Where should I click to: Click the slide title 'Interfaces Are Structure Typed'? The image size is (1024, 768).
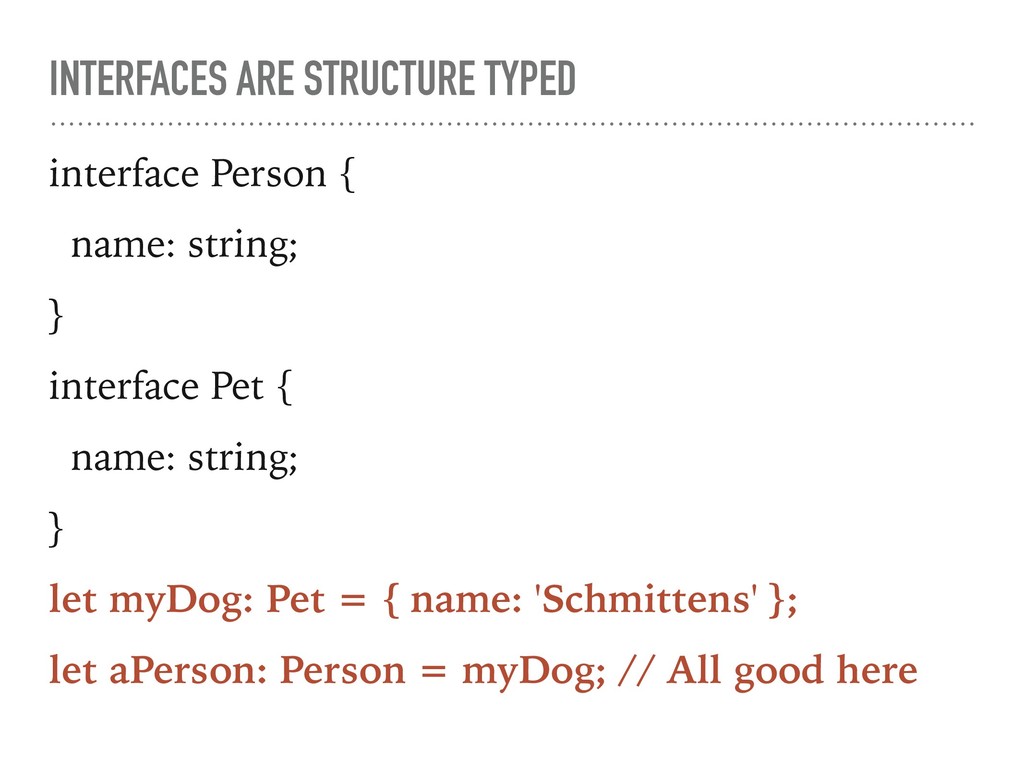coord(313,78)
